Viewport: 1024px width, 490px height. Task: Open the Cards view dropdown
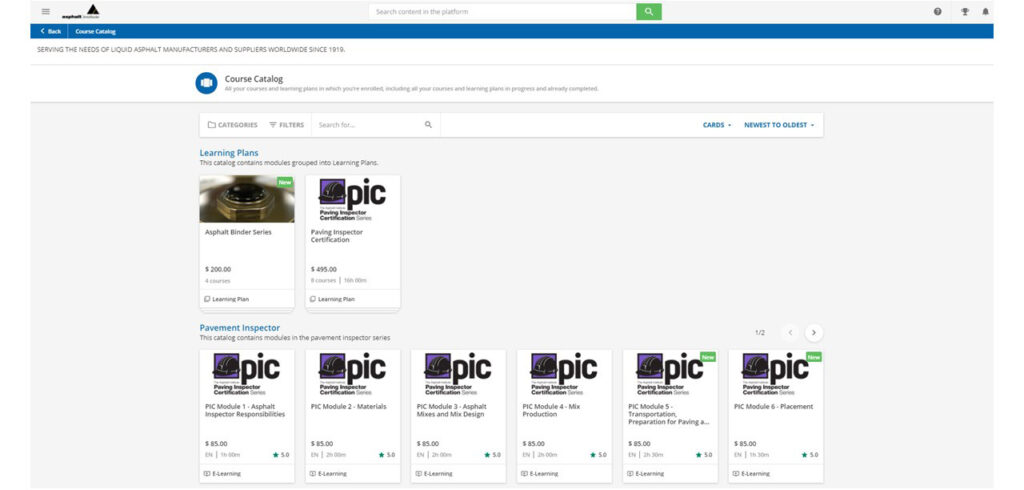717,125
